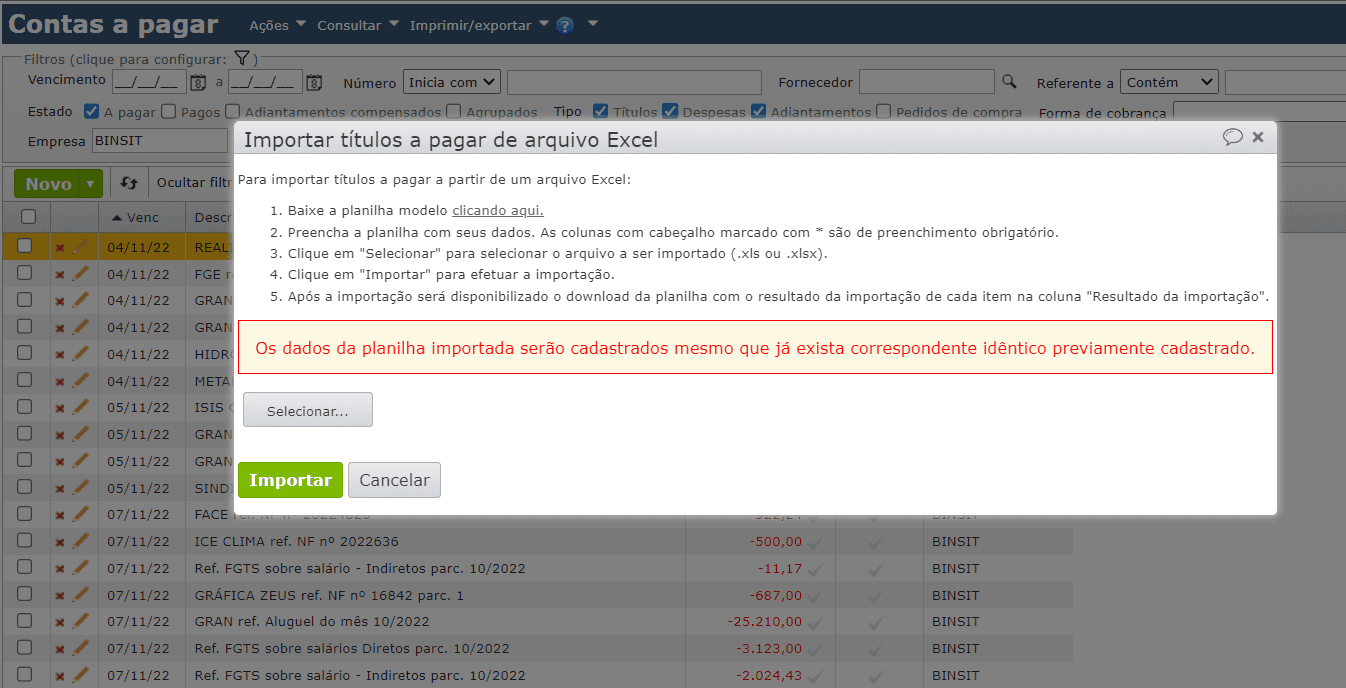Click the amount -2.024,43
The image size is (1346, 688).
pos(769,676)
